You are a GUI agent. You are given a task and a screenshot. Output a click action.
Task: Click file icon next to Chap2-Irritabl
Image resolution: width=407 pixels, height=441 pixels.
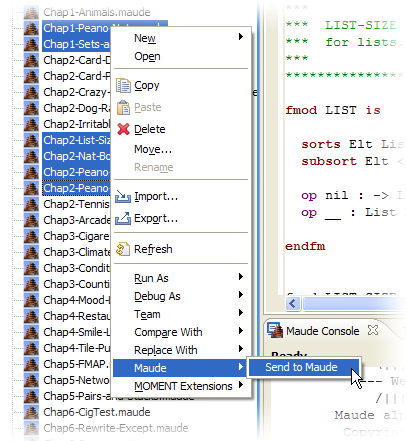31,124
